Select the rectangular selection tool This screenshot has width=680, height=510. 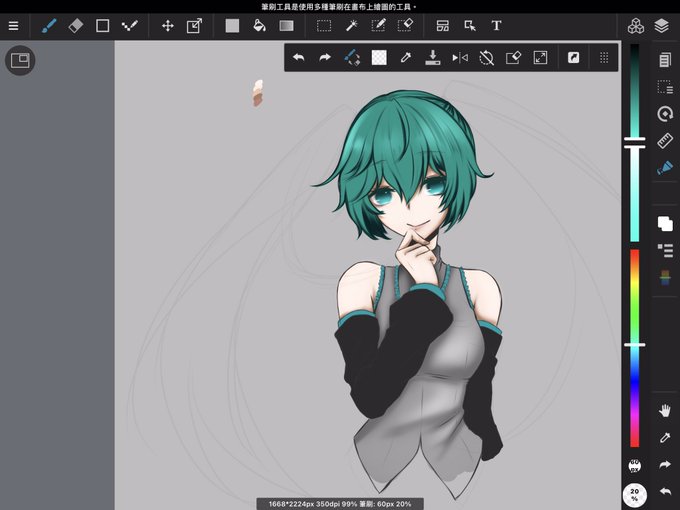pos(324,26)
